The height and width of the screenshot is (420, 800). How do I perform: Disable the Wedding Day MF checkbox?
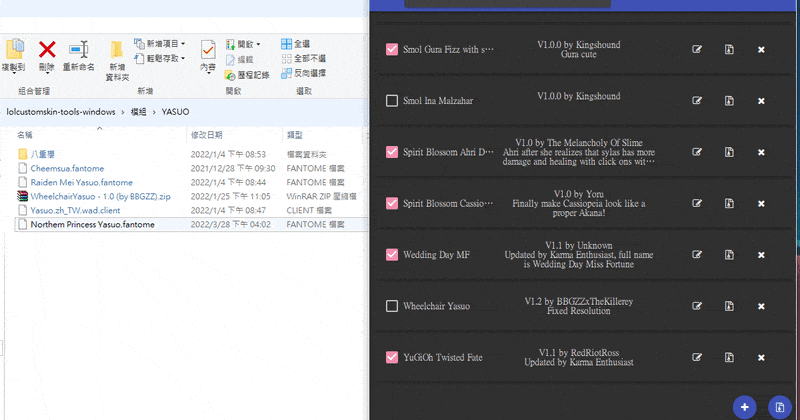click(x=392, y=254)
